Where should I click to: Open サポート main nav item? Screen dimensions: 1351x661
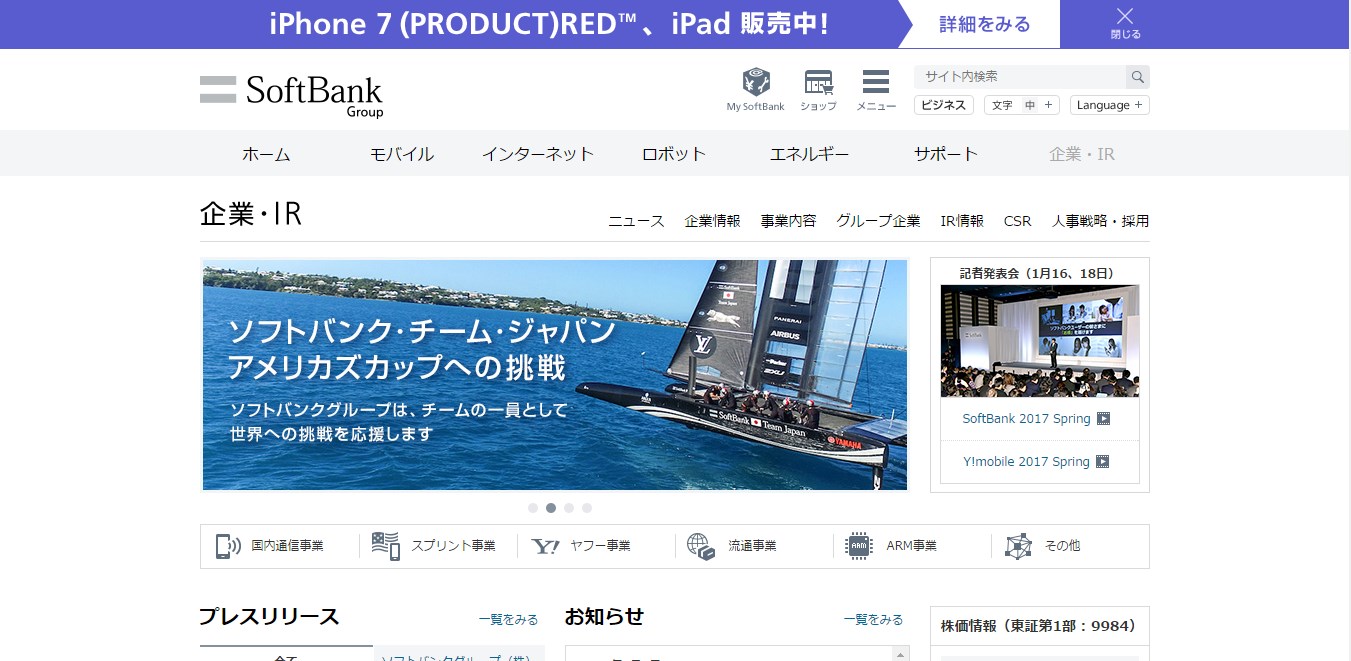[x=946, y=154]
